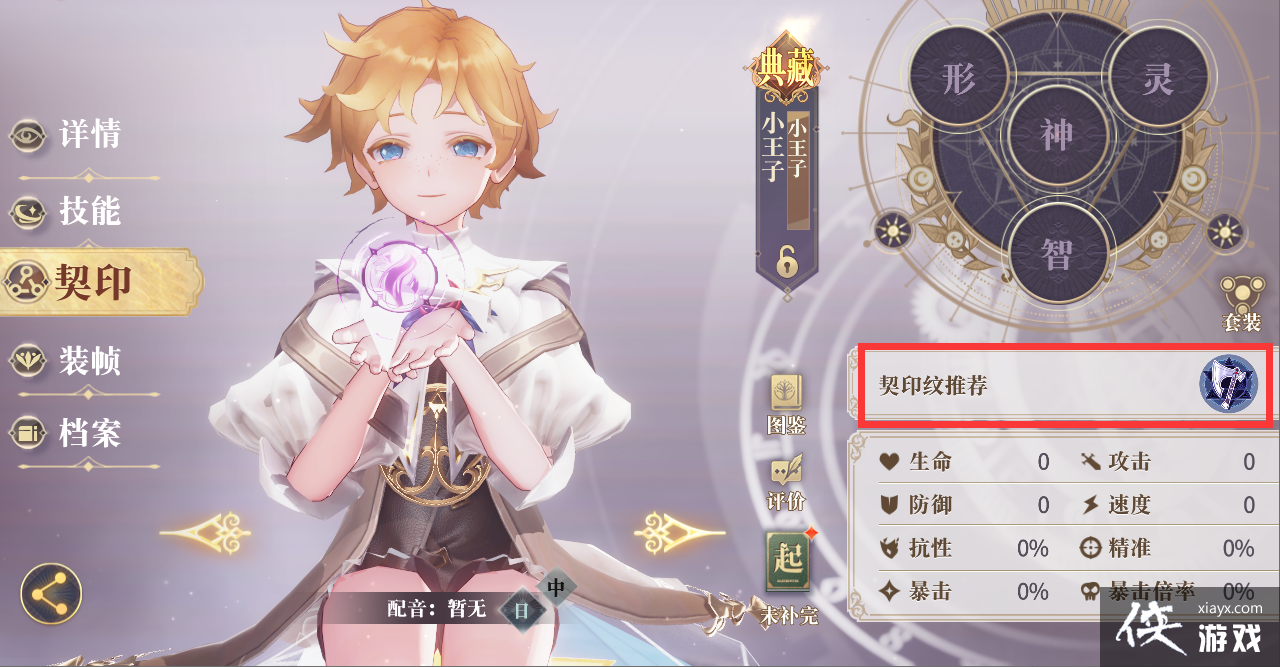Select the 形 seal slot

959,80
